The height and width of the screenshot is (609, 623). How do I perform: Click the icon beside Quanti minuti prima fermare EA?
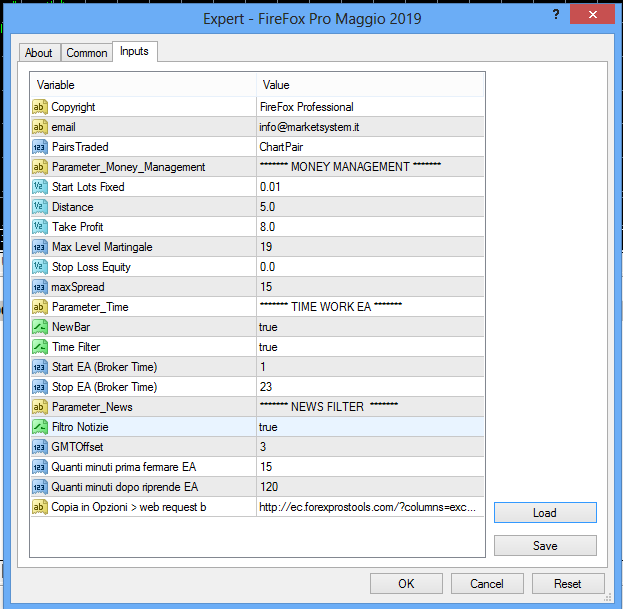(x=40, y=467)
